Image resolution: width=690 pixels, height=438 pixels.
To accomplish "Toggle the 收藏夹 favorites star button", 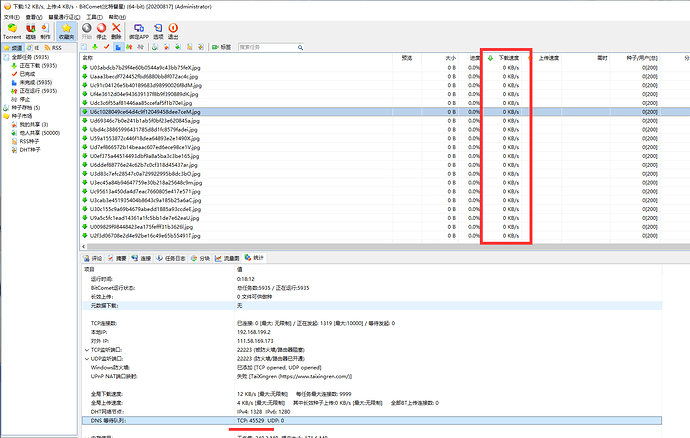I will point(66,32).
